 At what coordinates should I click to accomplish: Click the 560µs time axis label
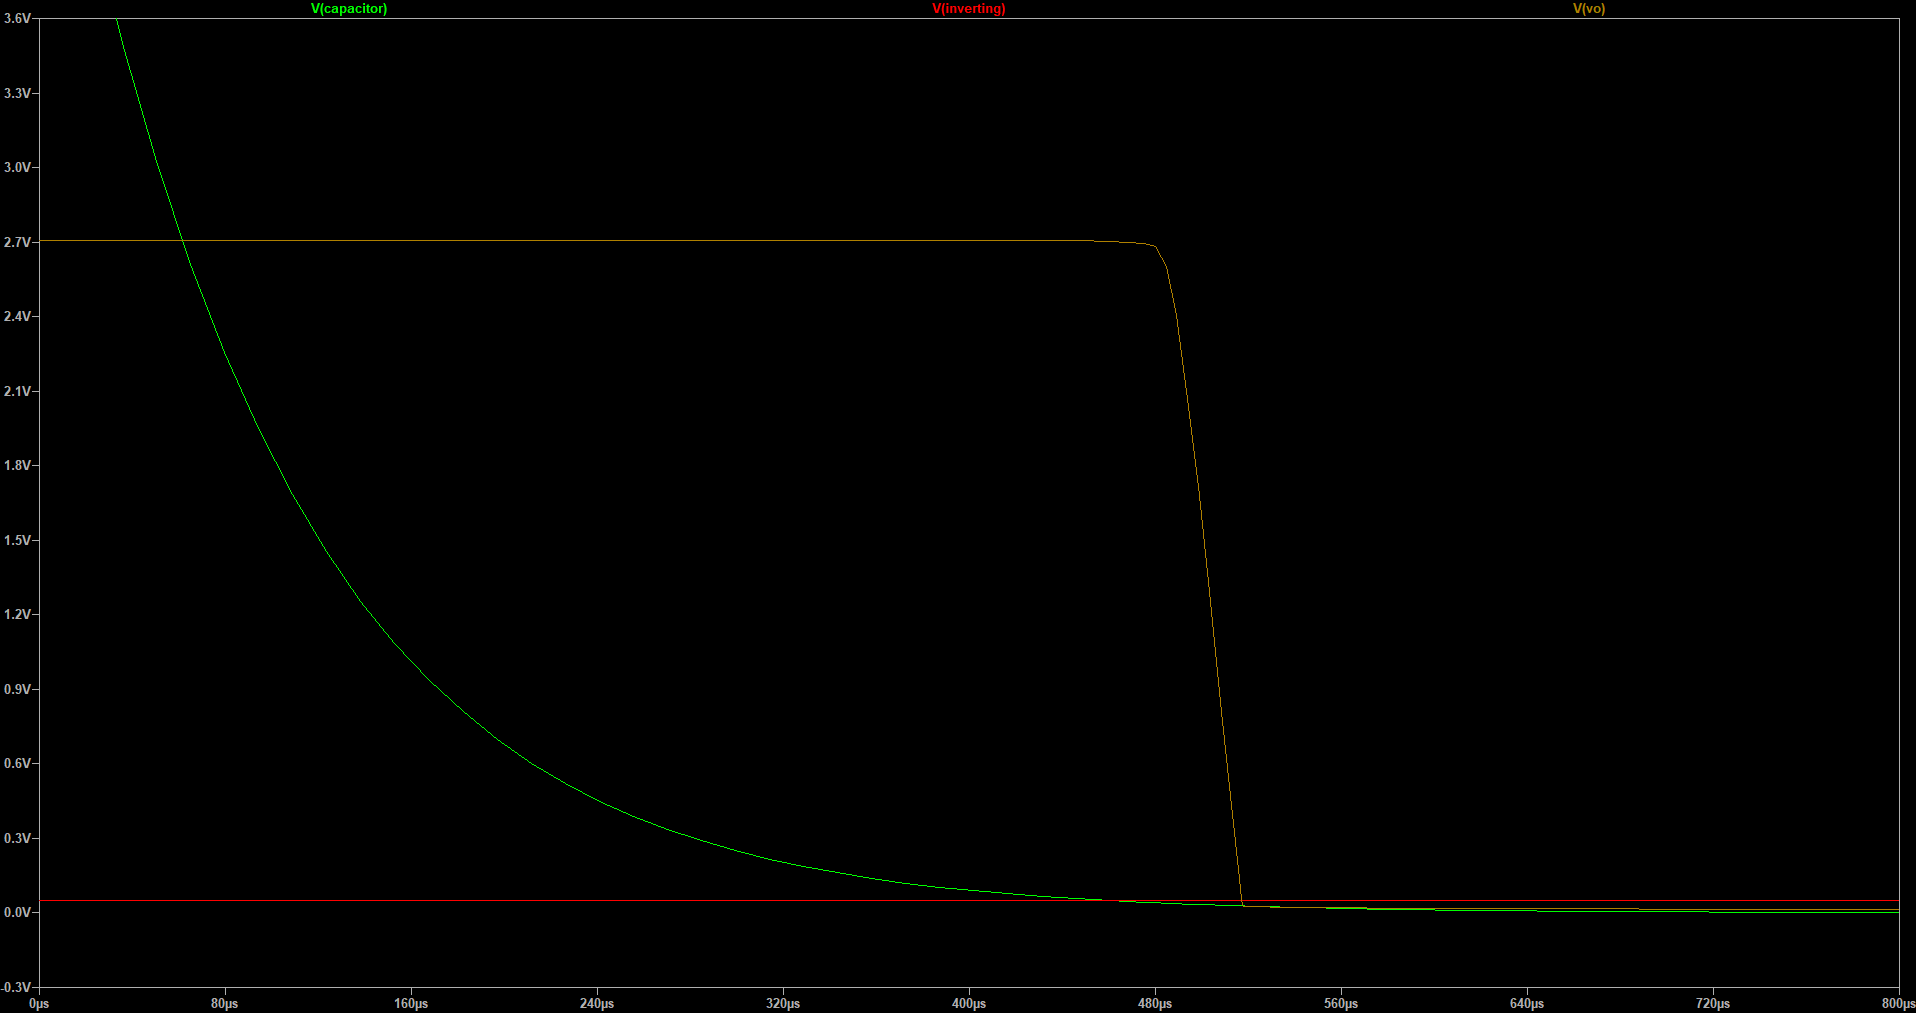1341,1003
